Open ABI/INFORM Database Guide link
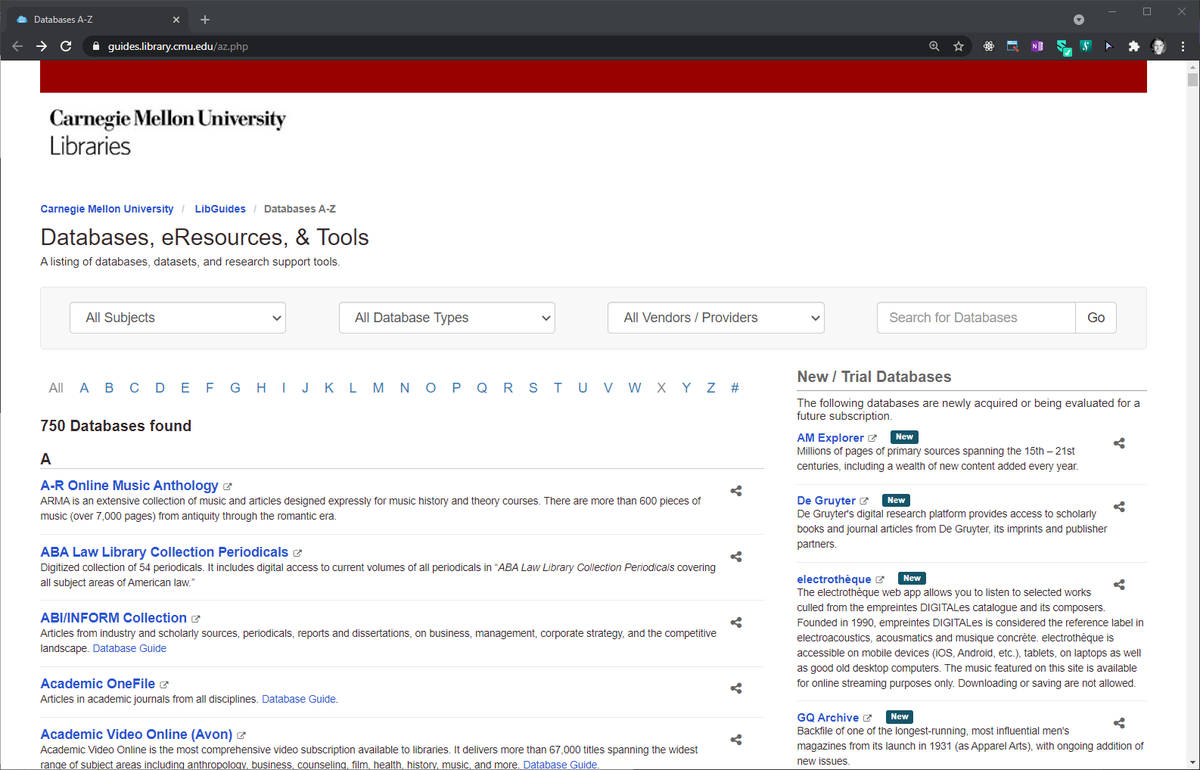Viewport: 1200px width, 770px height. click(x=129, y=648)
